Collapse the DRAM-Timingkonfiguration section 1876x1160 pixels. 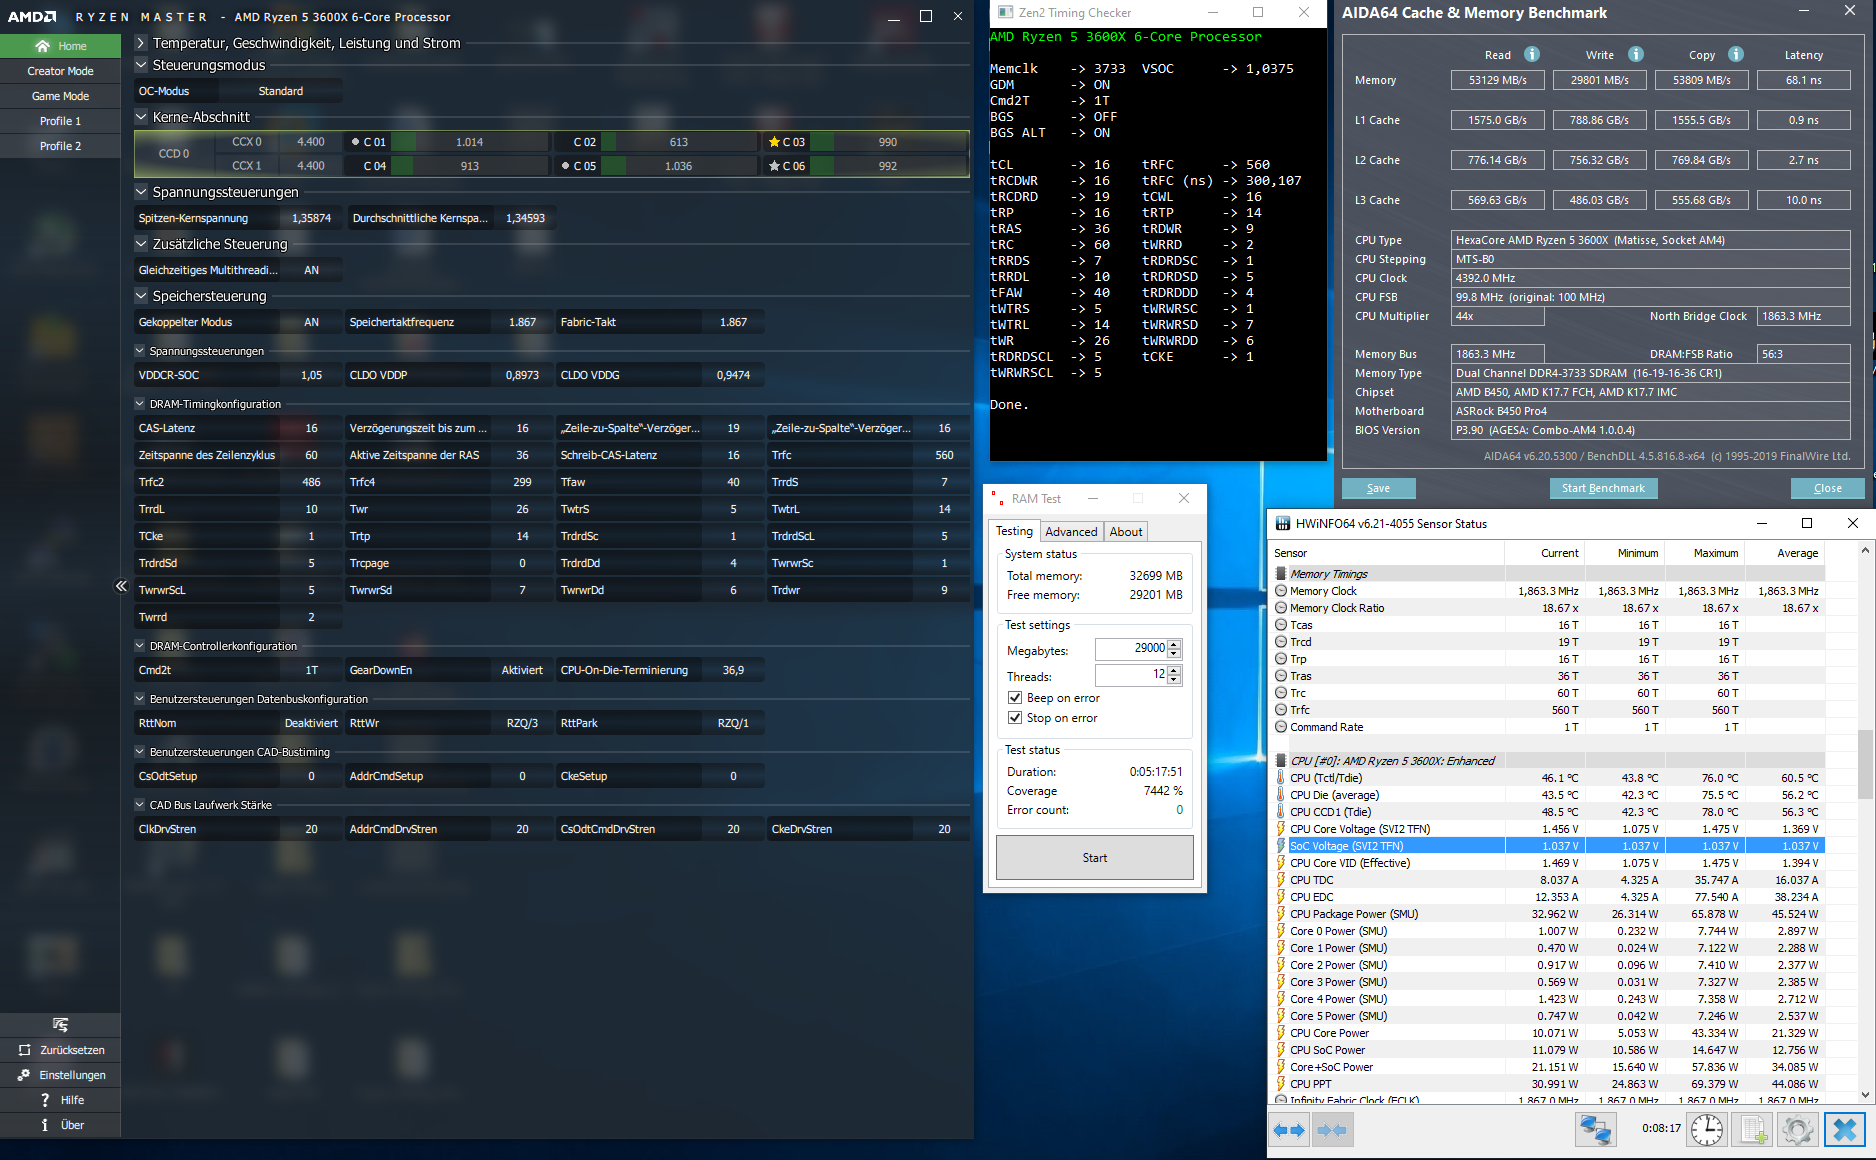coord(140,404)
